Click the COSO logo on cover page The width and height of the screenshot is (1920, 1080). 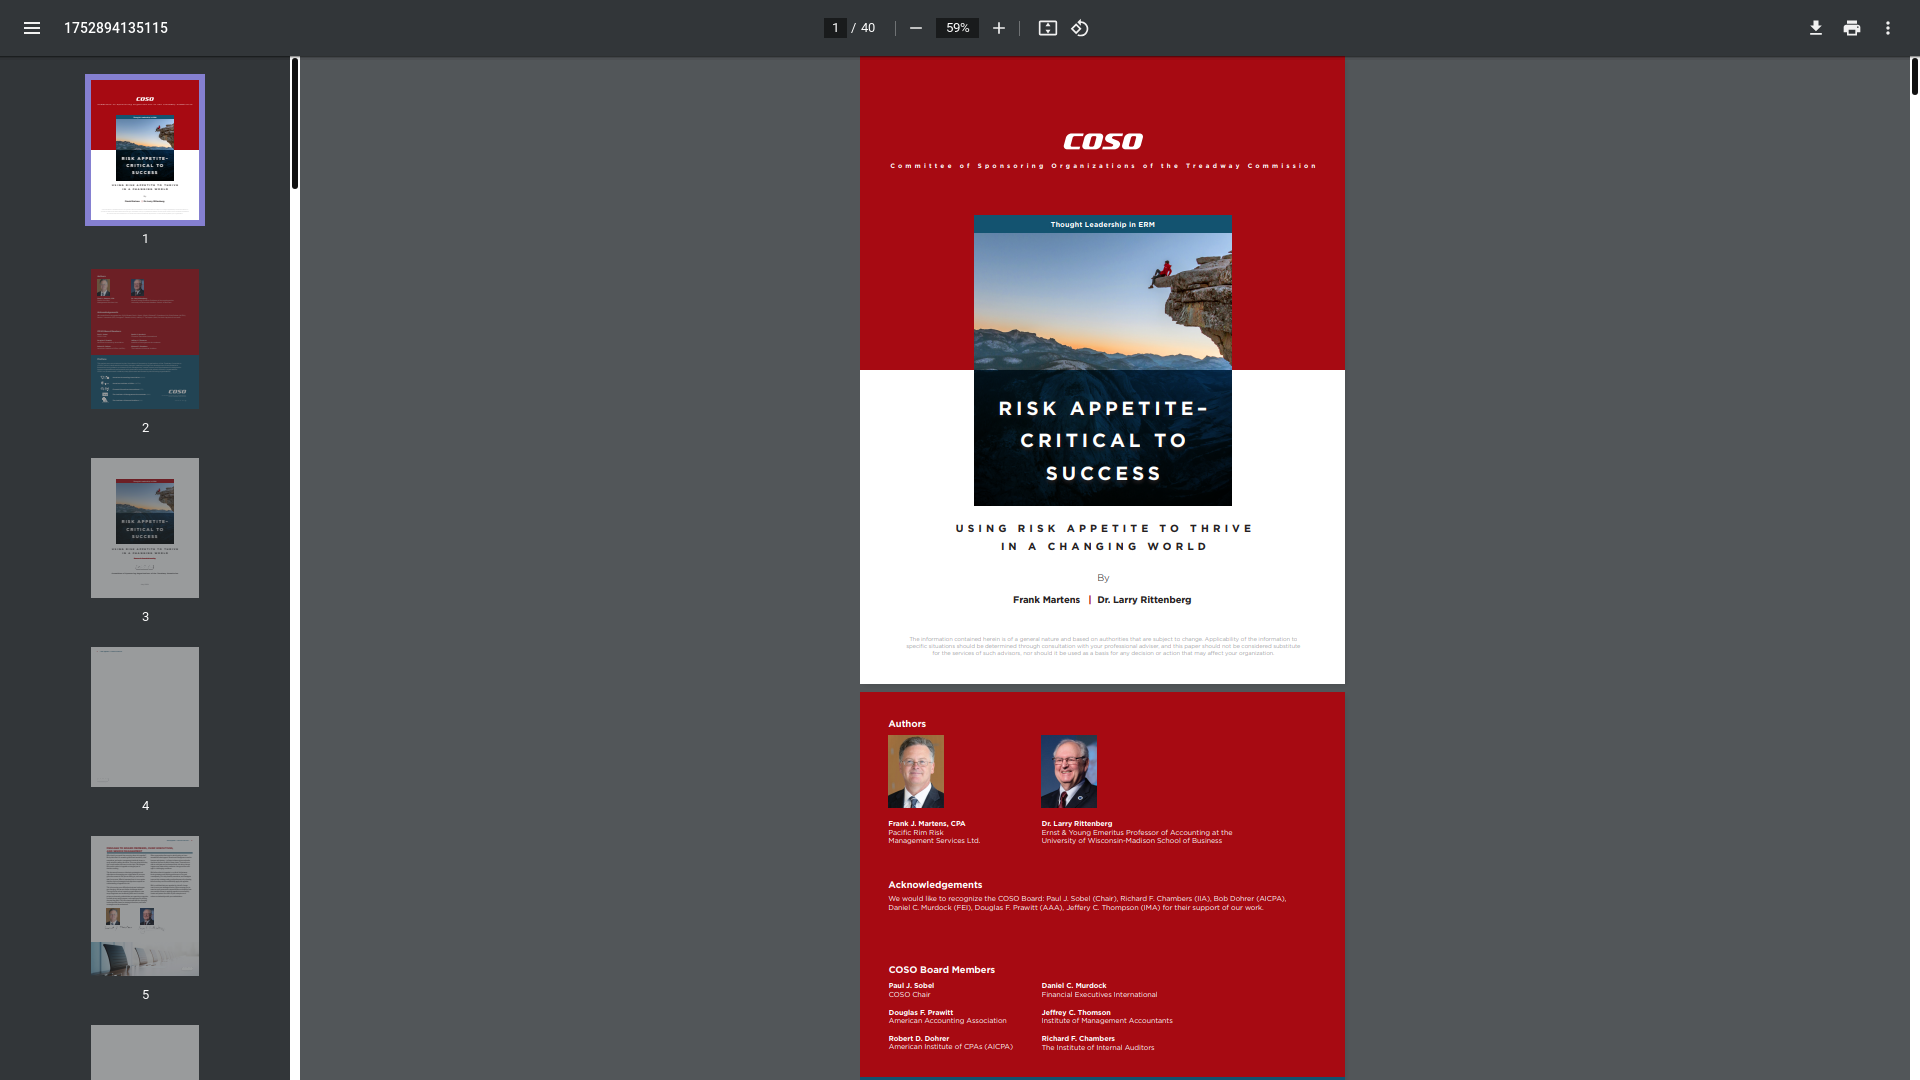tap(1103, 141)
